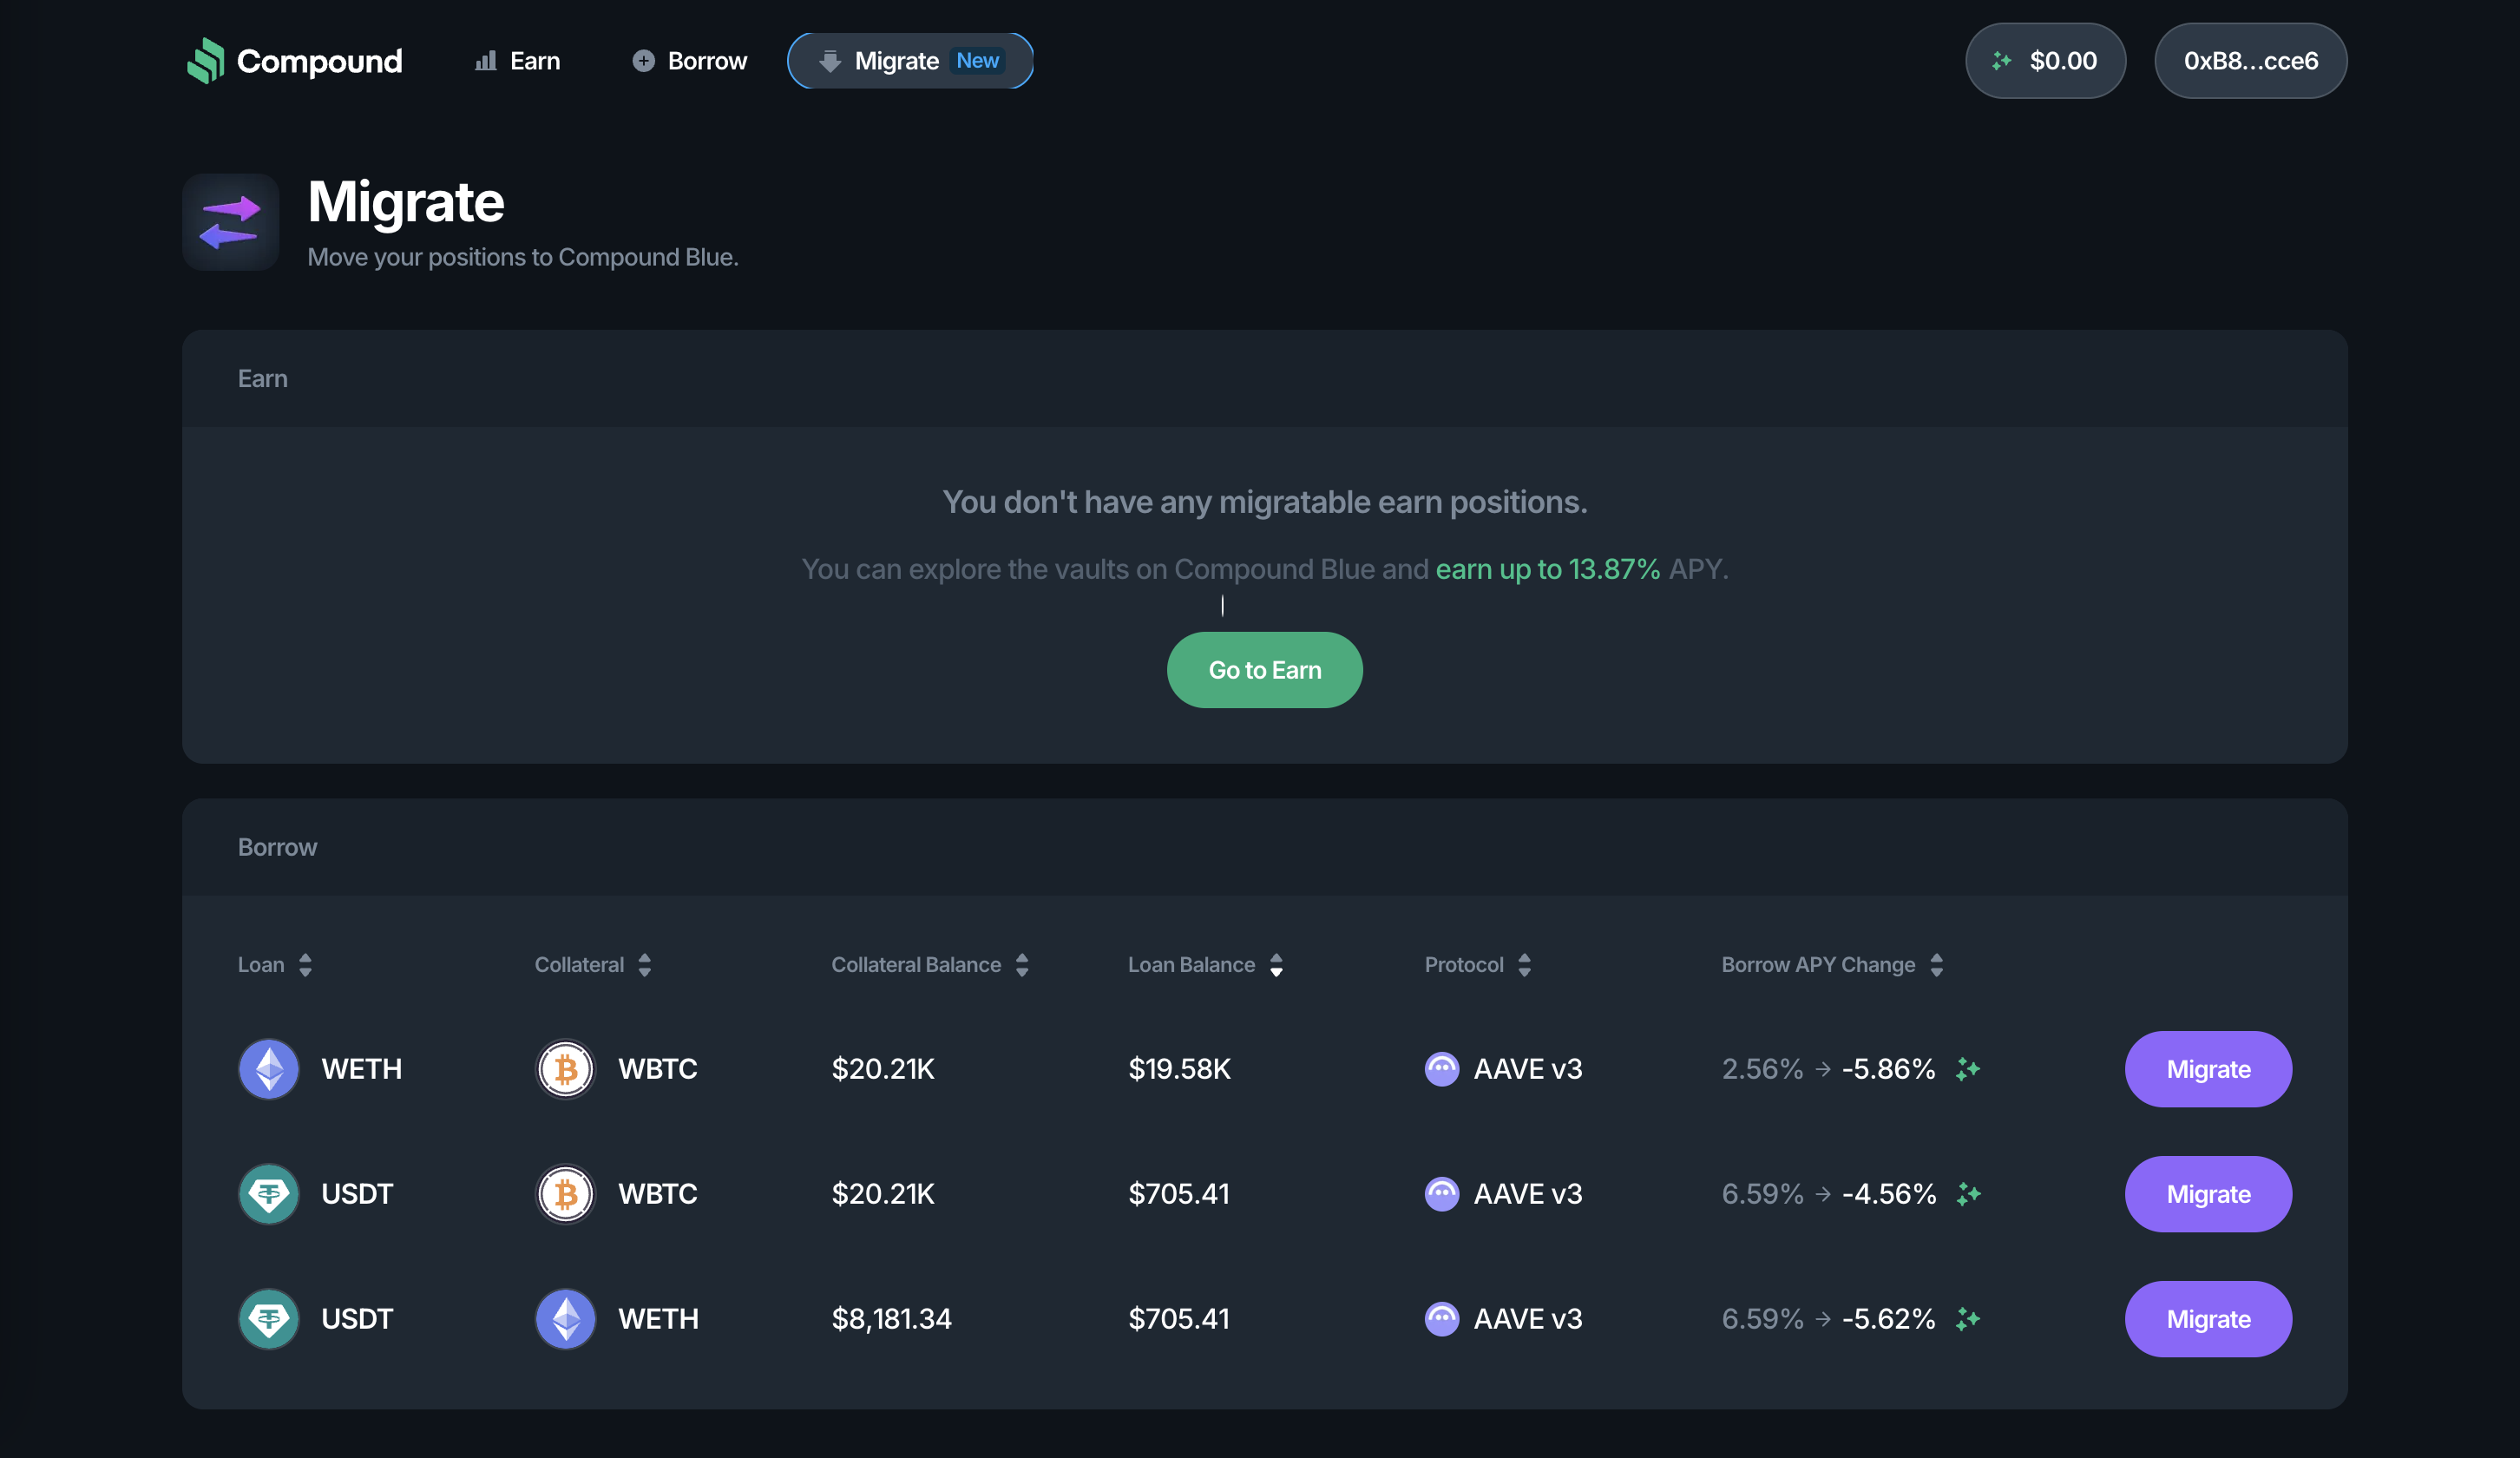The height and width of the screenshot is (1458, 2520).
Task: Migrate the USDT loan with WETH collateral
Action: tap(2208, 1319)
